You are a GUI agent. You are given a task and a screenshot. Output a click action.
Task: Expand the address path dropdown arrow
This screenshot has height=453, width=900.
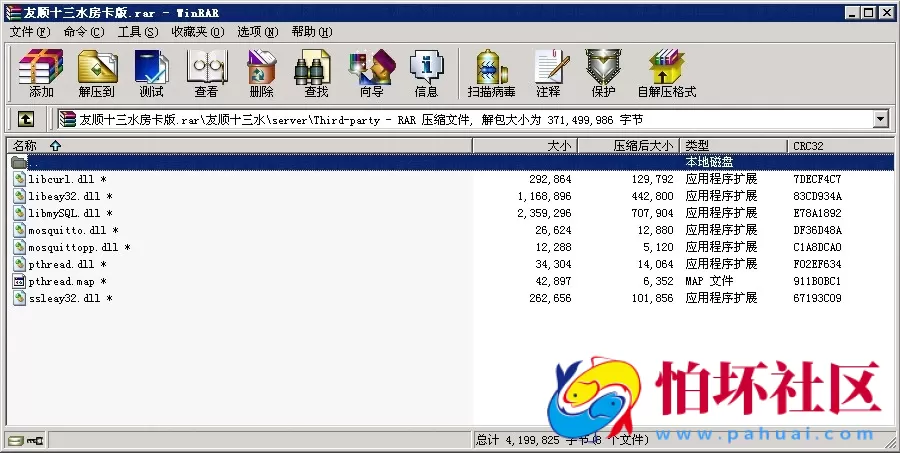[x=880, y=119]
